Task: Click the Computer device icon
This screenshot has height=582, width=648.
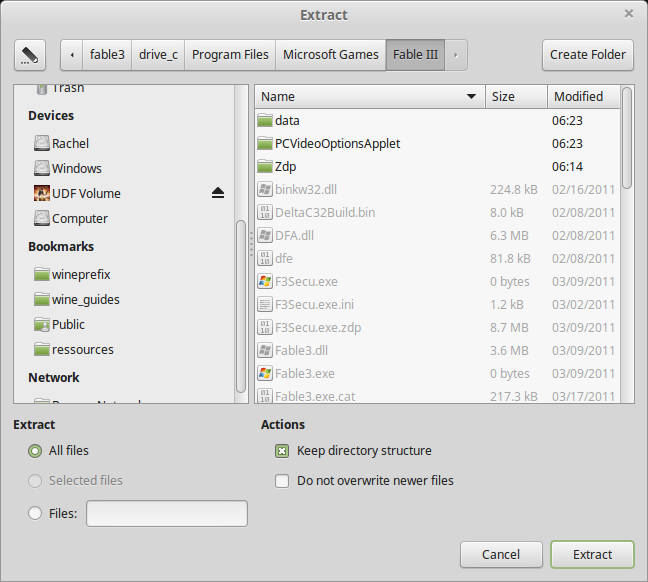Action: pos(41,218)
